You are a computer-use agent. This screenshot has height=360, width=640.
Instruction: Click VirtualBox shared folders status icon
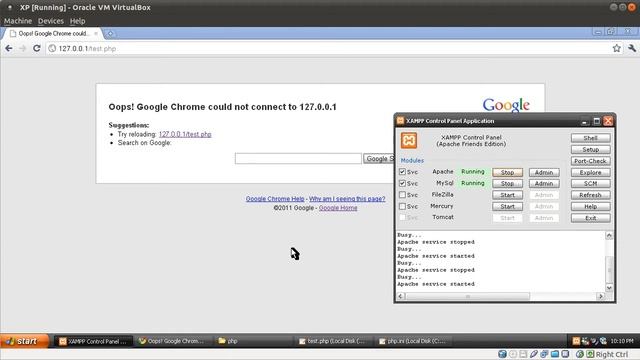[x=555, y=354]
